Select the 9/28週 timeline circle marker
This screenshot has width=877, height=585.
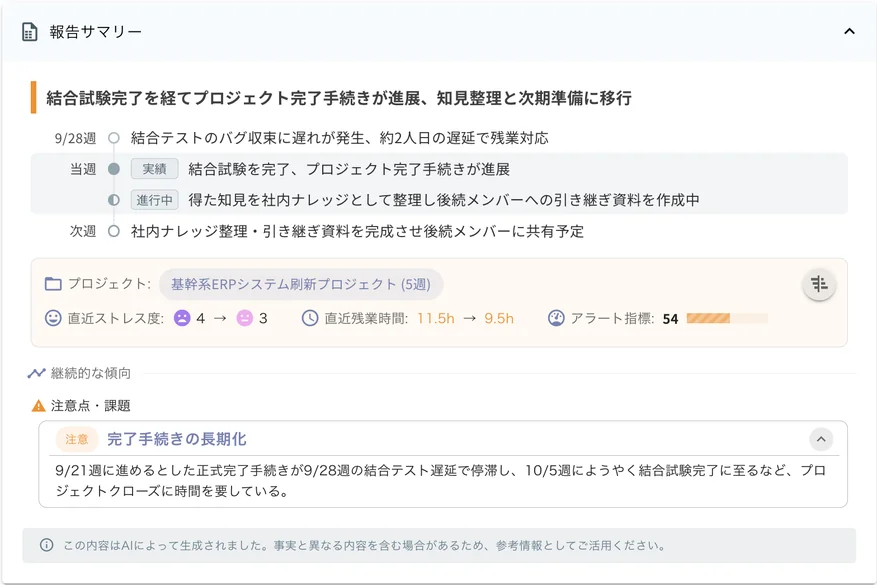pos(114,138)
